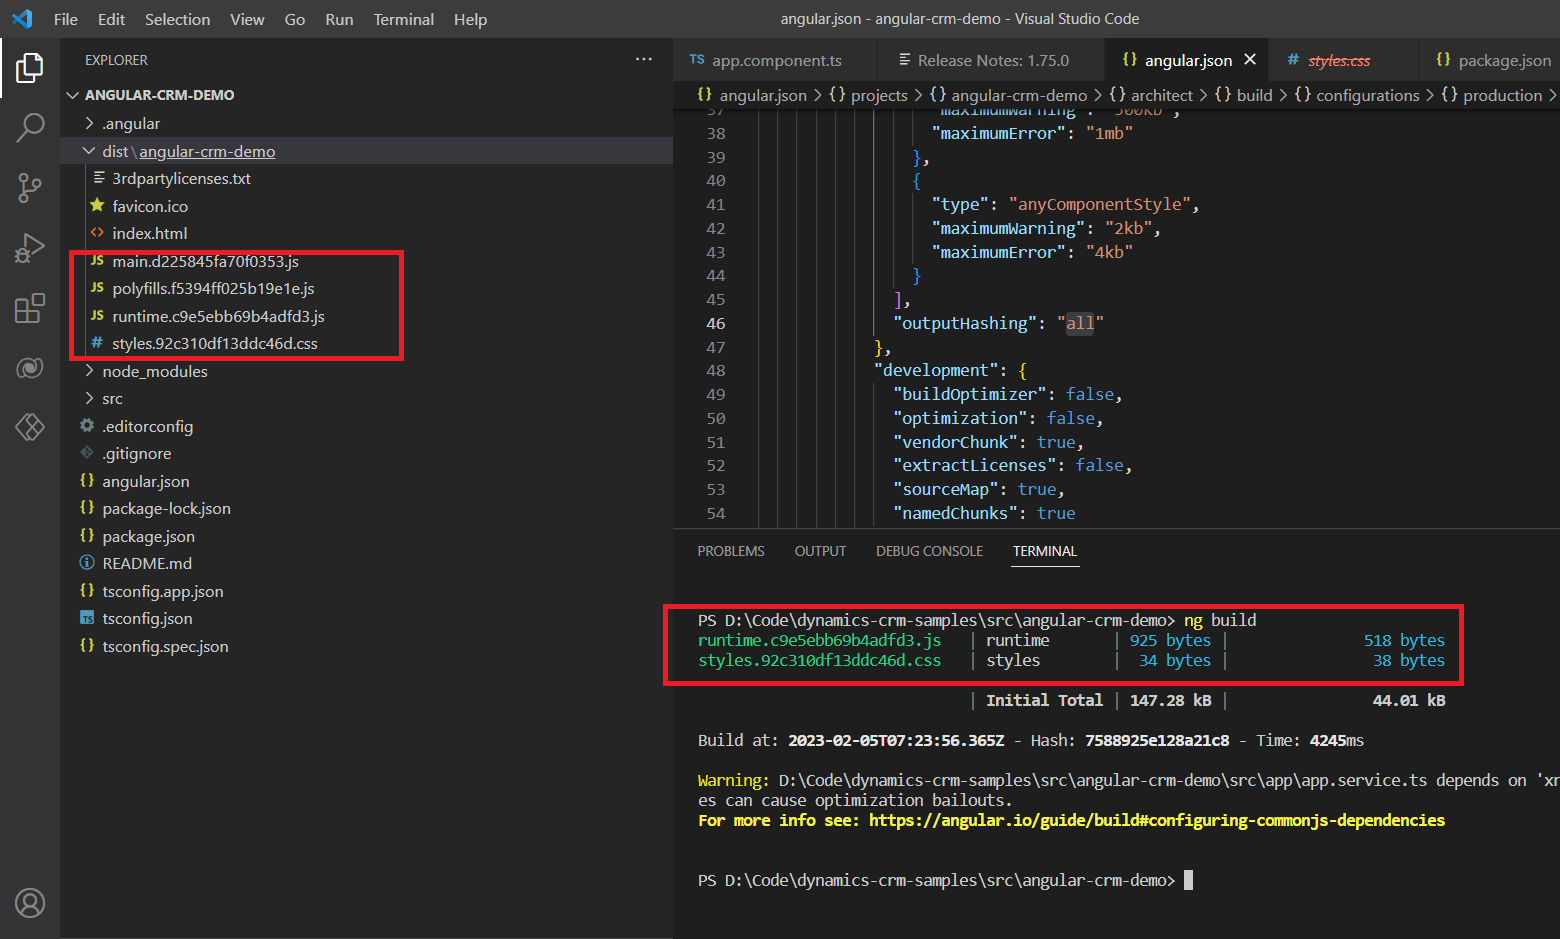
Task: Open the angular.io commonjs-dependencies link
Action: point(1157,820)
